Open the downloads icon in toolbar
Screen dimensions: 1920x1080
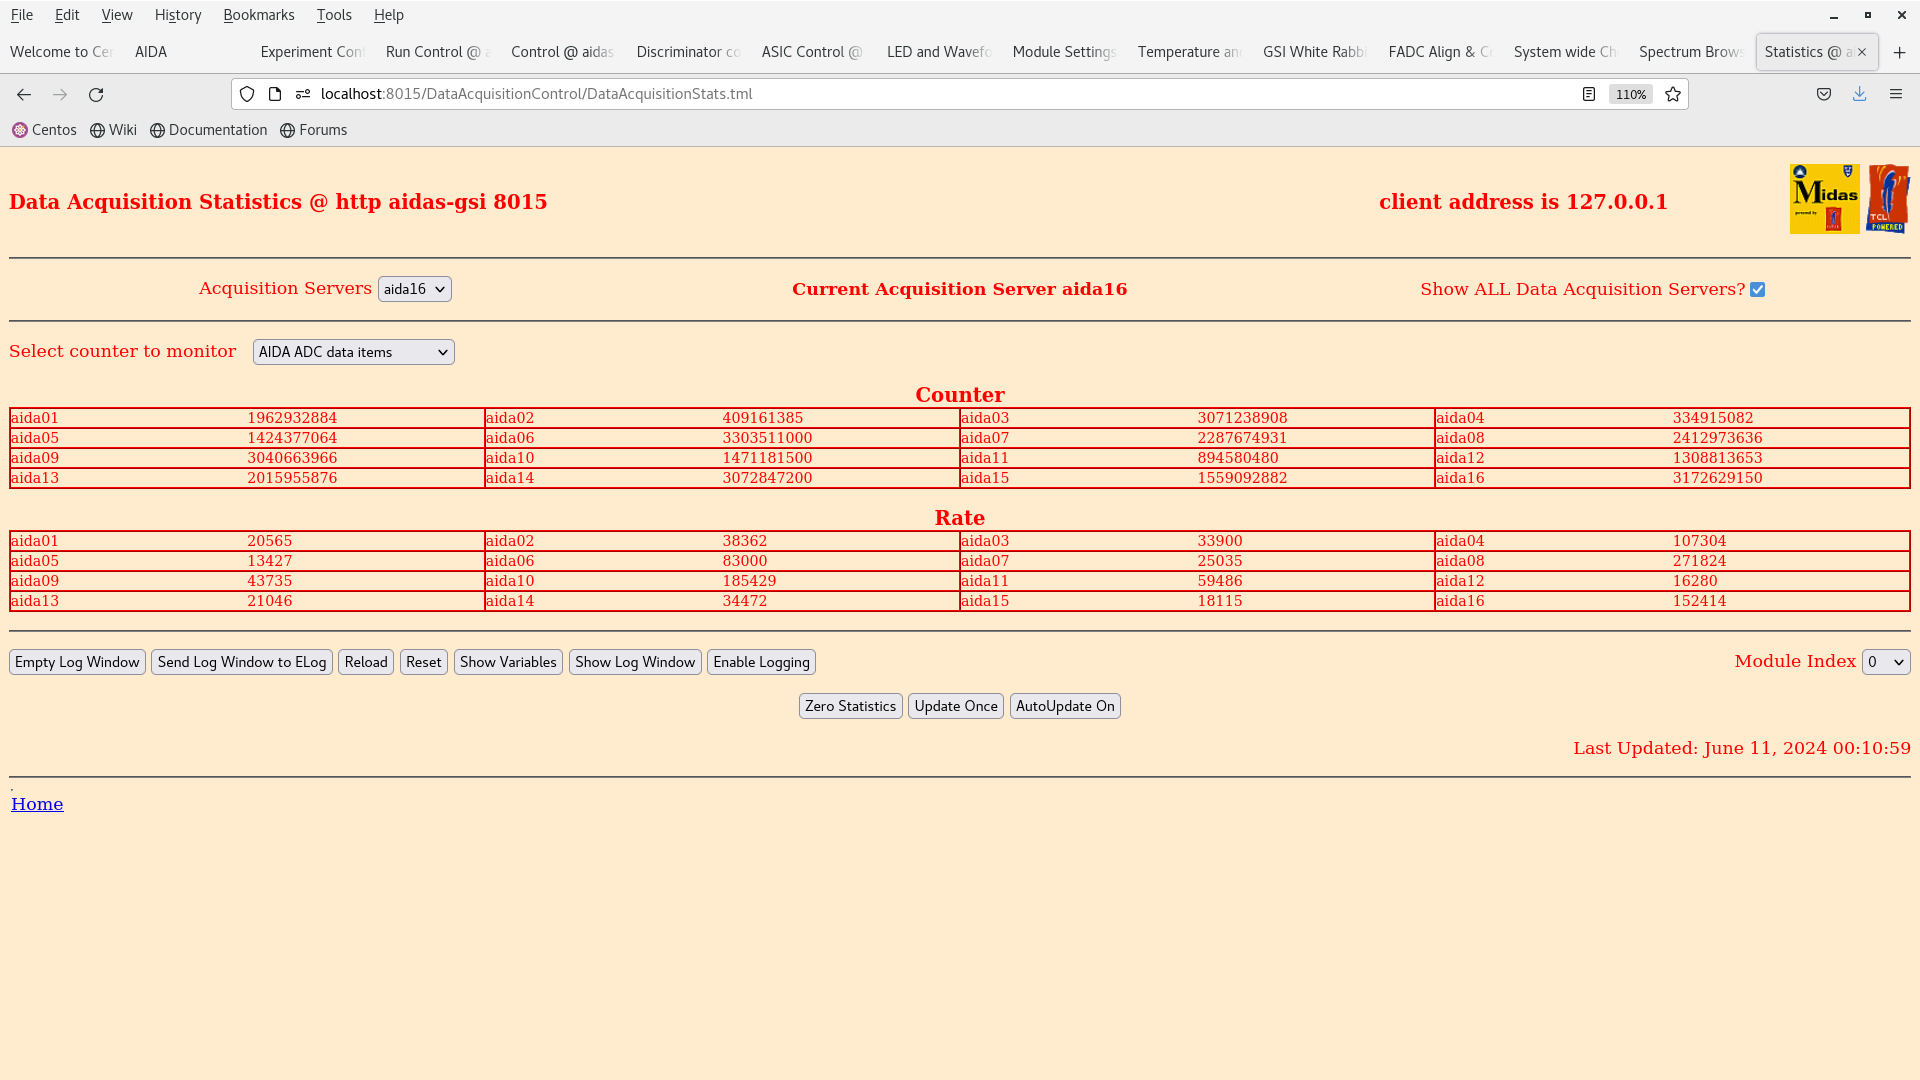[x=1860, y=94]
